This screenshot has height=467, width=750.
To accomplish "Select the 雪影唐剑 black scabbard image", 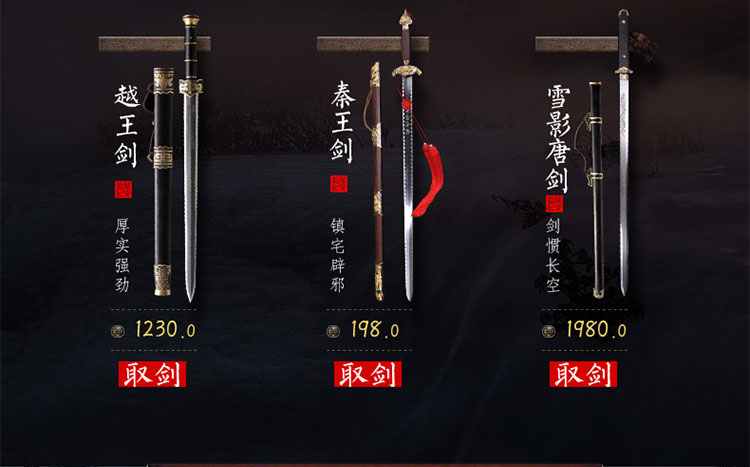I will tap(596, 189).
